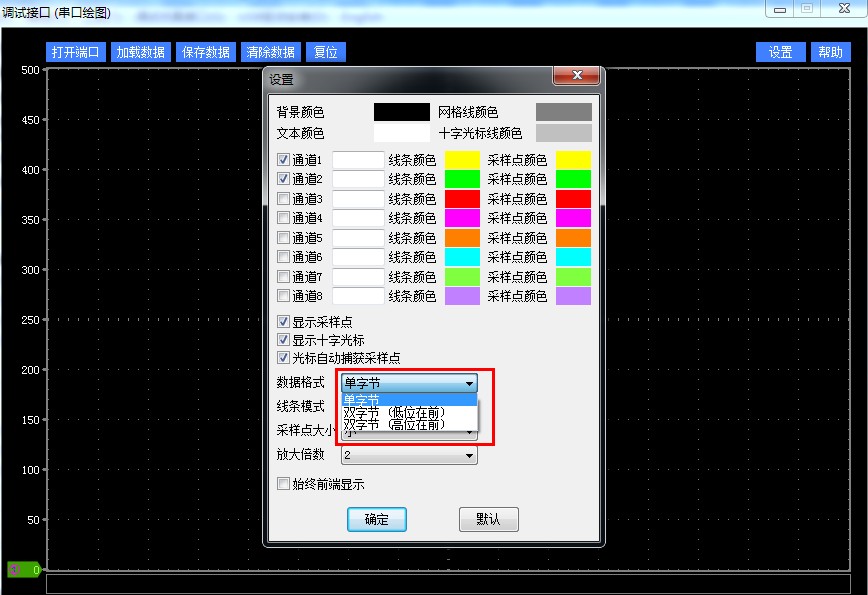The height and width of the screenshot is (595, 868).
Task: Select 双字节（高位在前） option
Action: click(x=409, y=425)
